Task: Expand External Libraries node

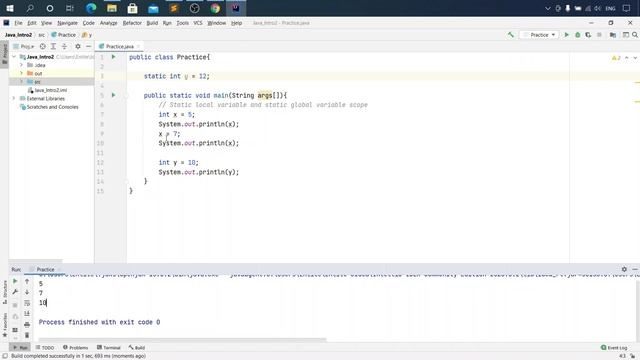Action: (14, 98)
